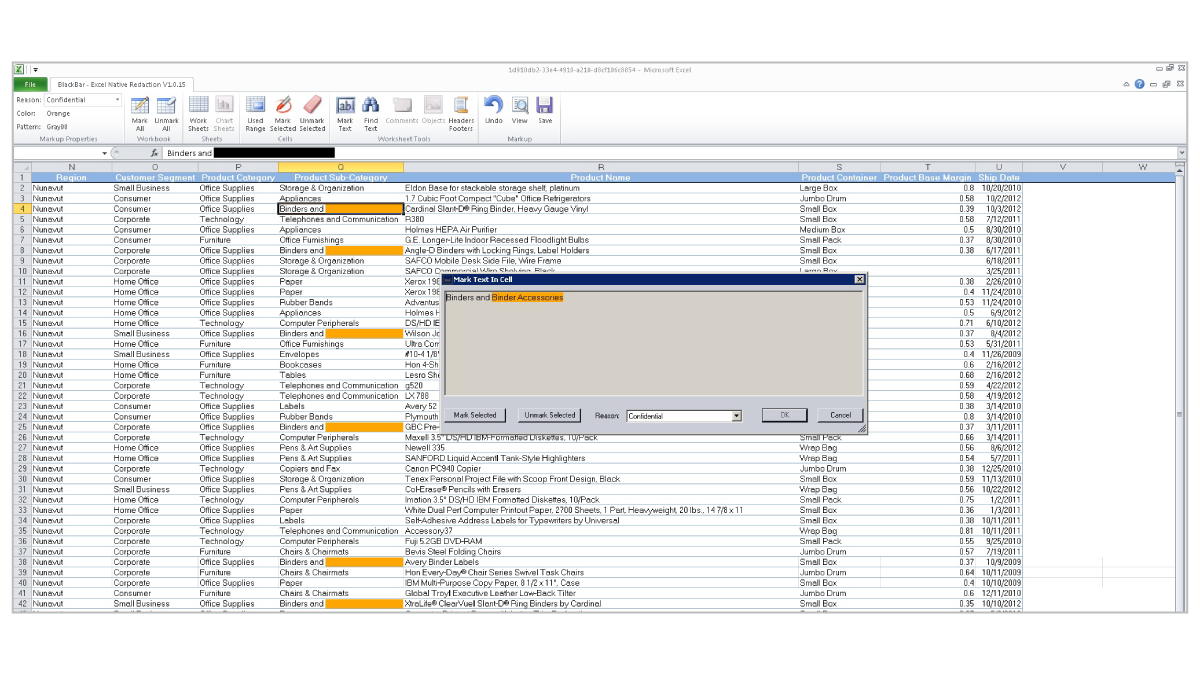Click the View markup icon
This screenshot has height=675, width=1200.
point(520,110)
